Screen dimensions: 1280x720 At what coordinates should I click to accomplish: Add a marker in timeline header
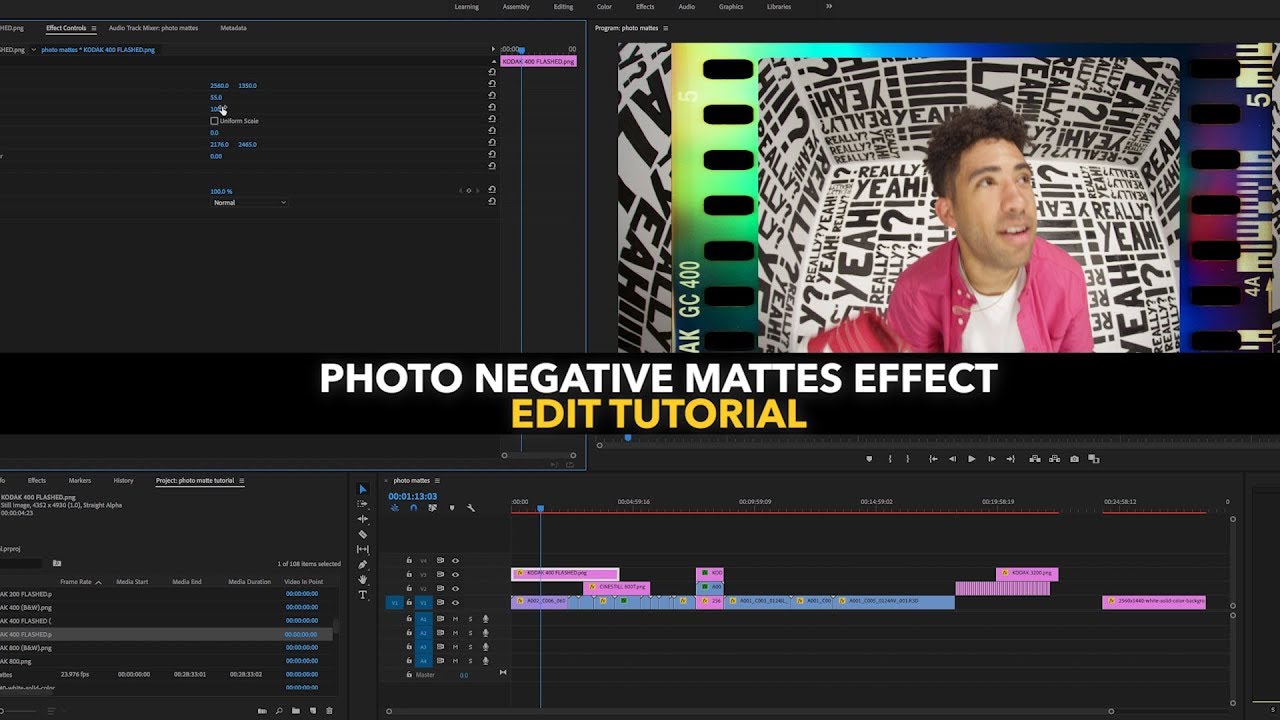451,508
